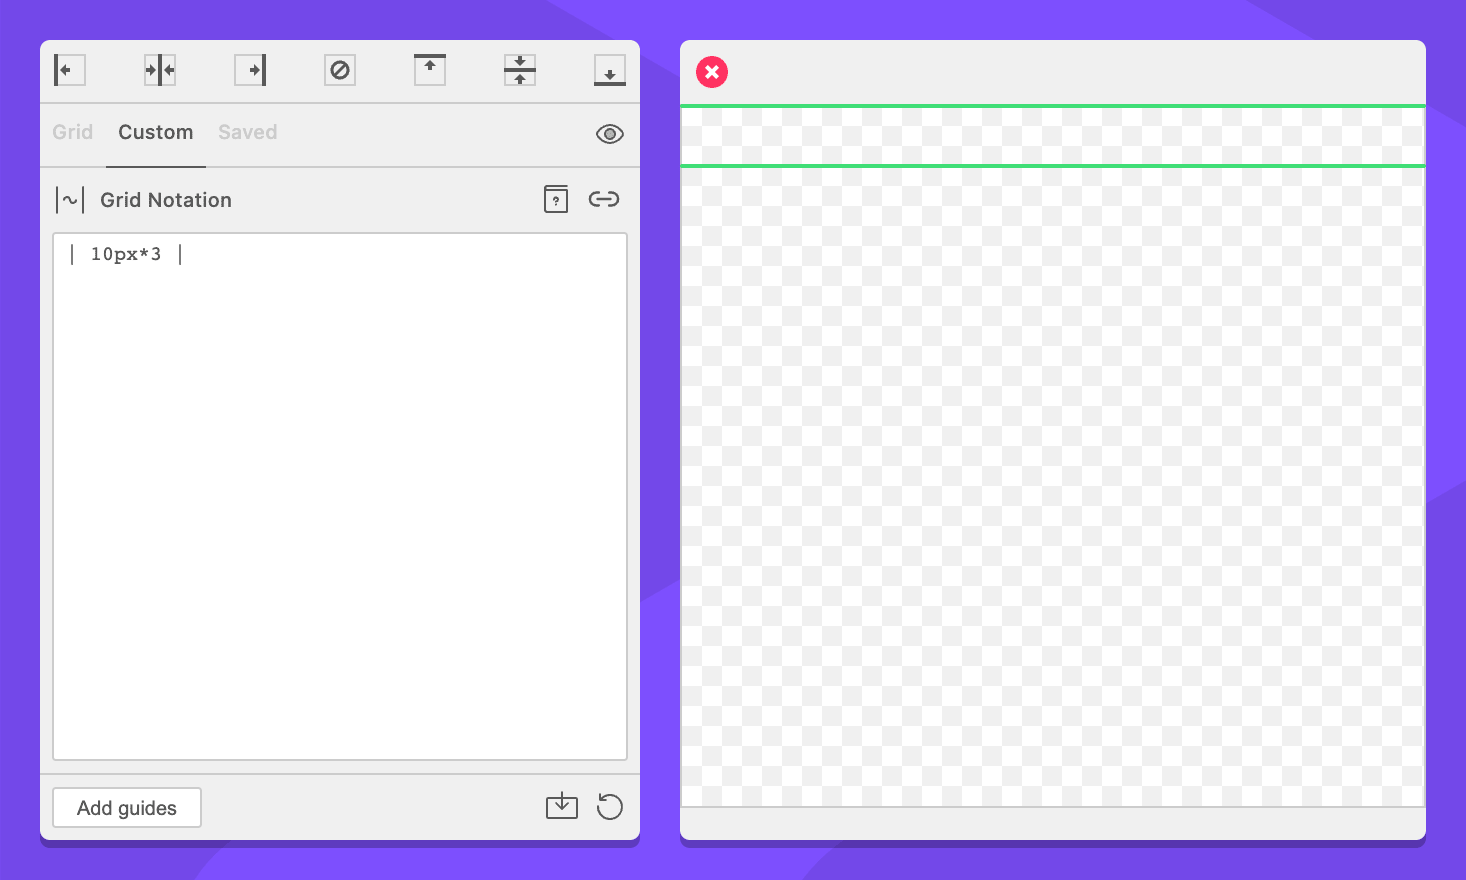Add a guide to the right edge
Image resolution: width=1466 pixels, height=880 pixels.
250,70
